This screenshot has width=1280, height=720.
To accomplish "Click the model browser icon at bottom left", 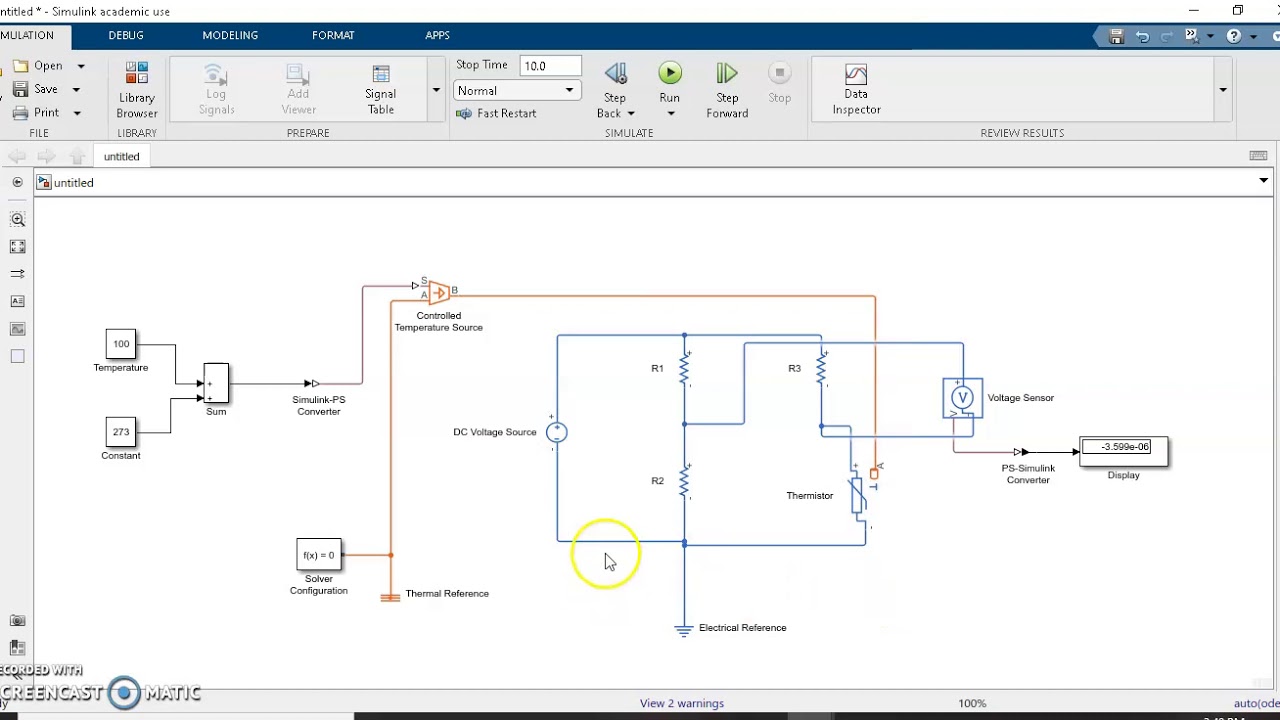I will coord(17,648).
